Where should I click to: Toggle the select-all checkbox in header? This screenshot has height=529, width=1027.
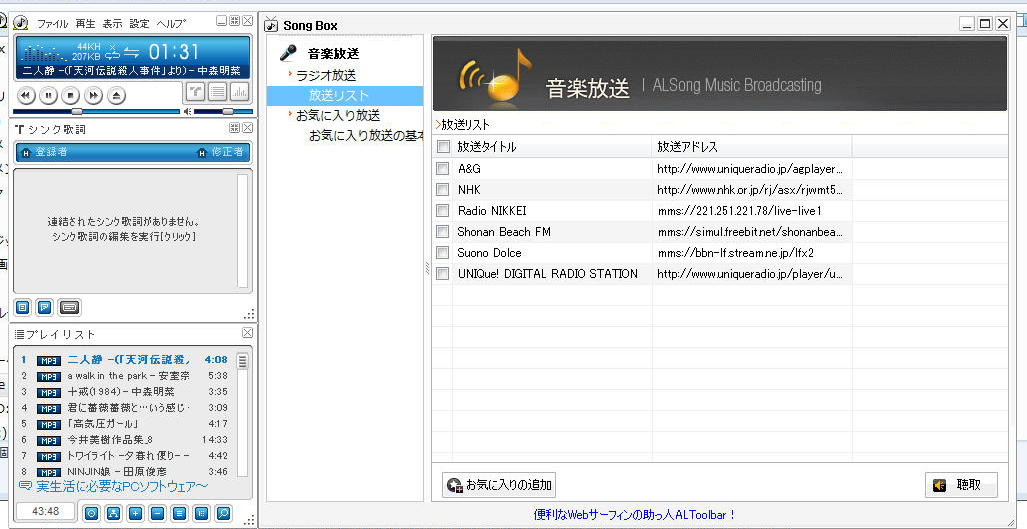pyautogui.click(x=443, y=147)
